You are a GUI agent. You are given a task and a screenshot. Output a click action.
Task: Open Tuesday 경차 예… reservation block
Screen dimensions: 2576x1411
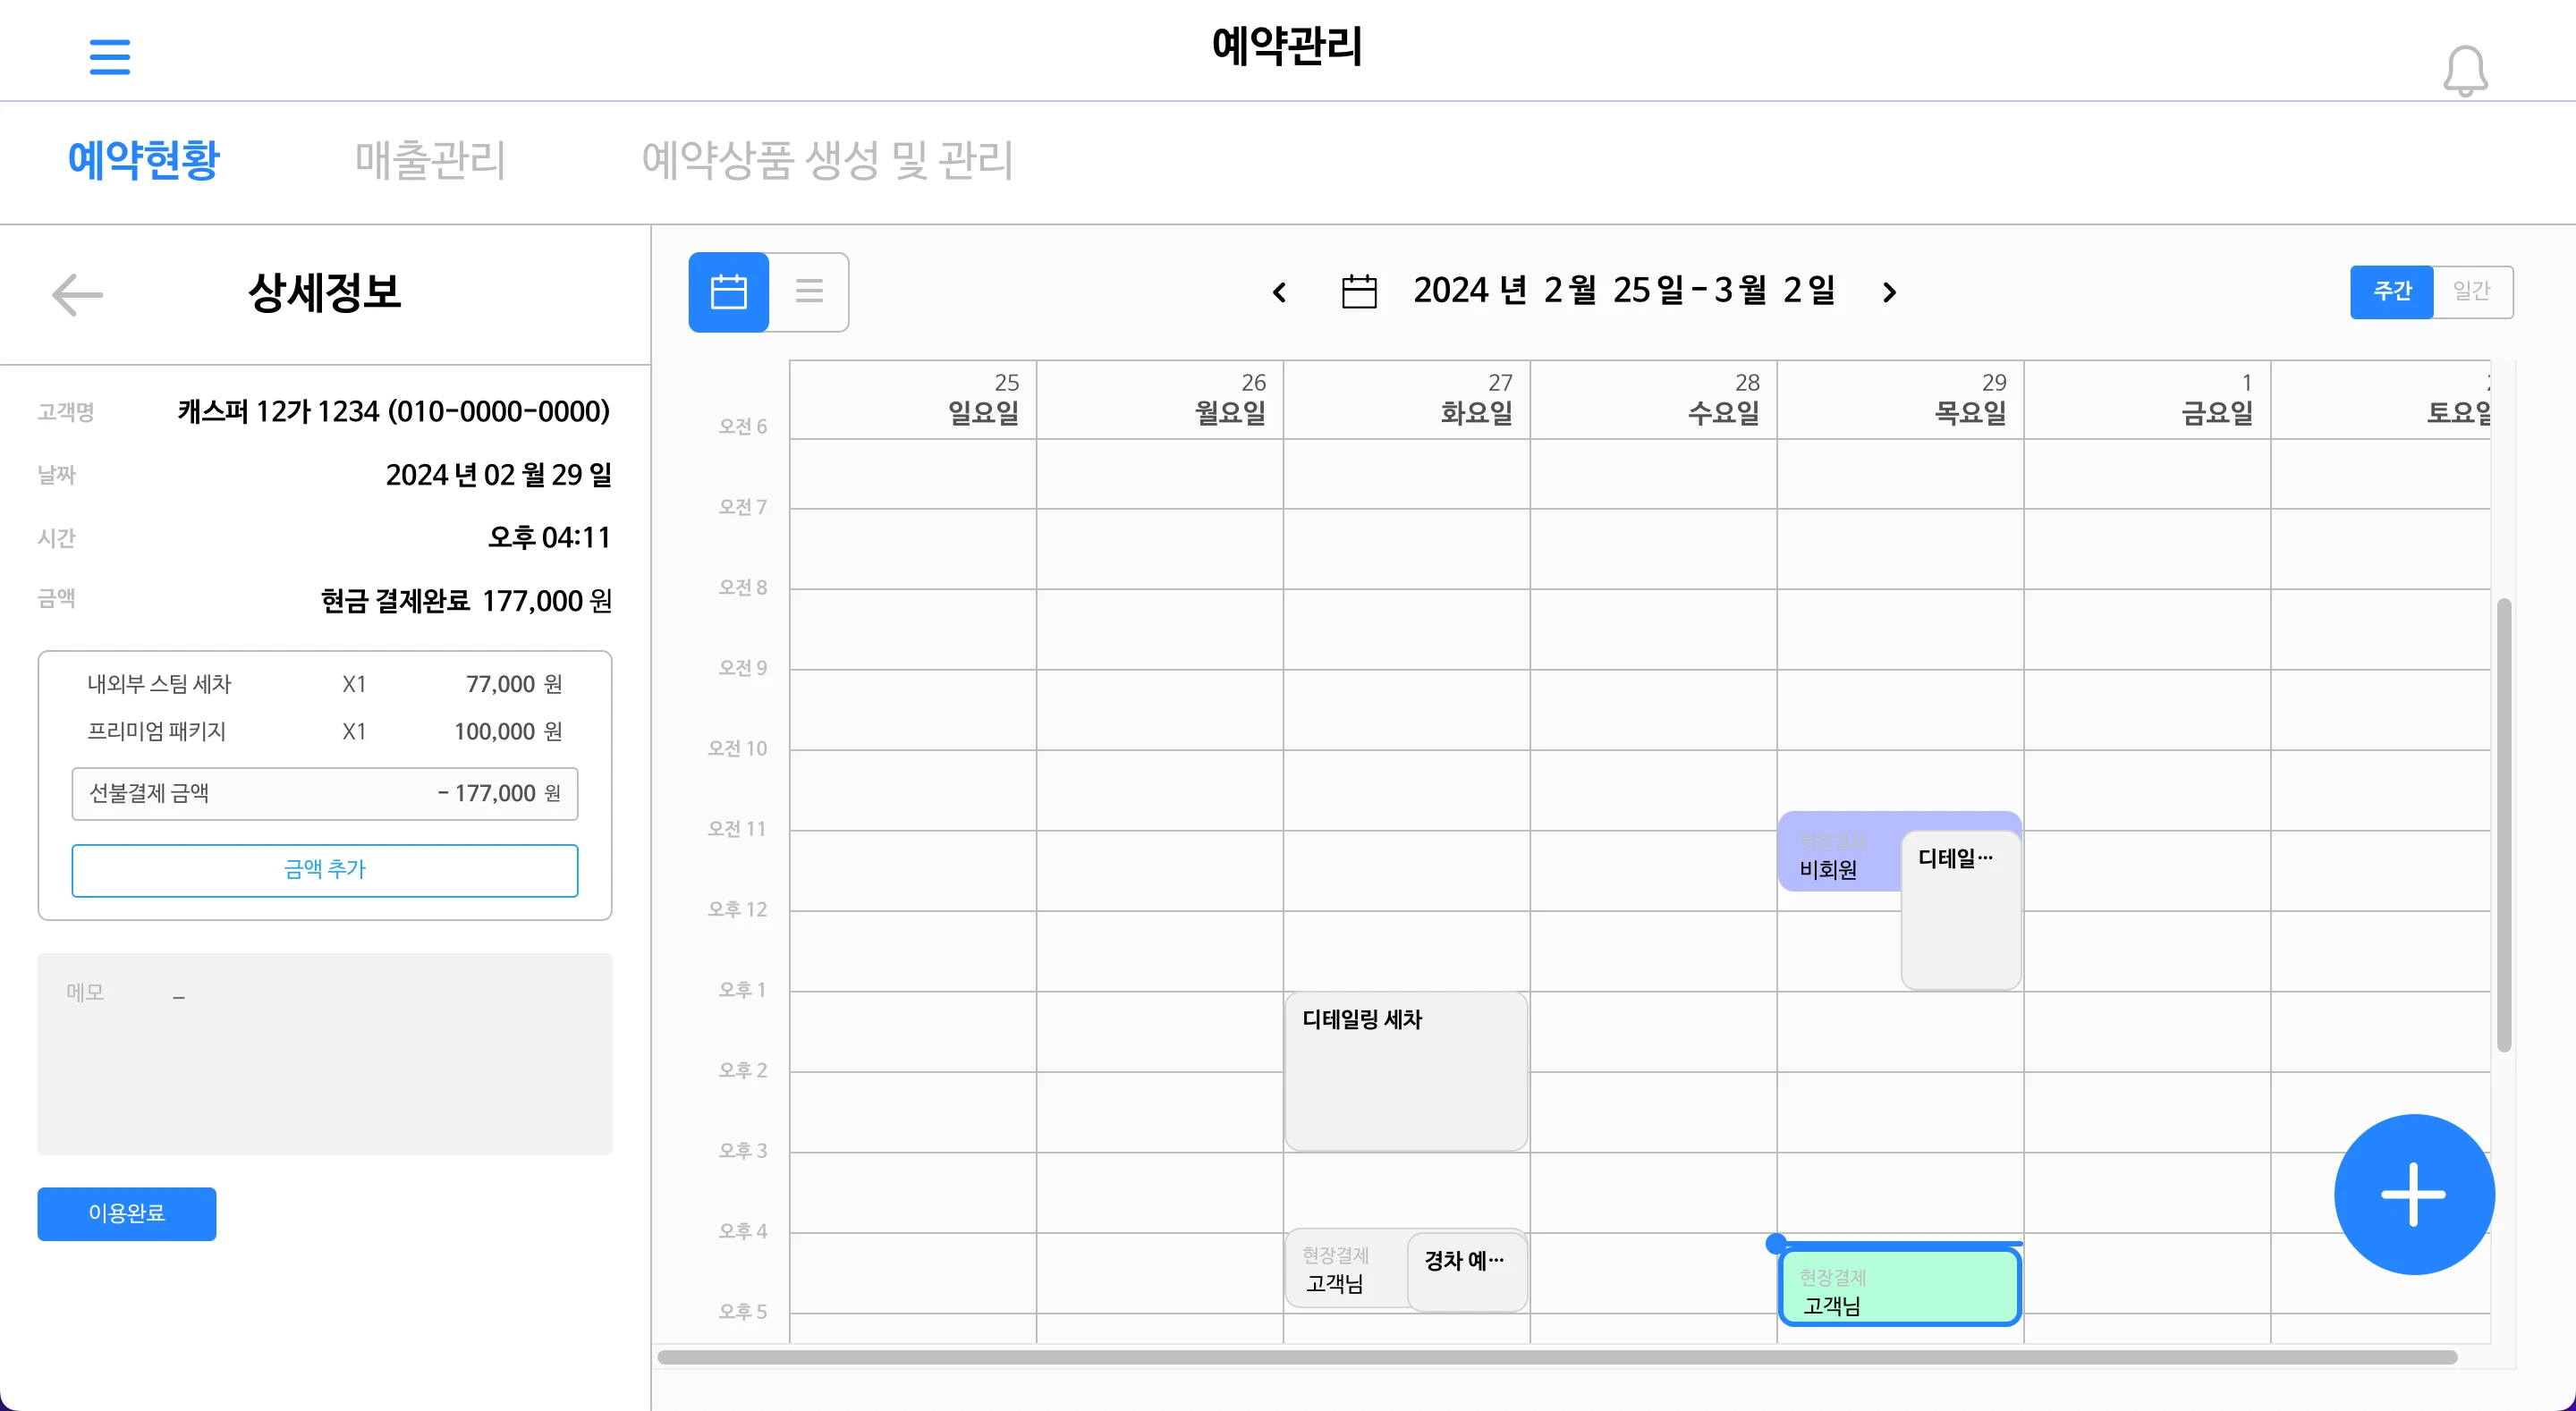[x=1467, y=1271]
